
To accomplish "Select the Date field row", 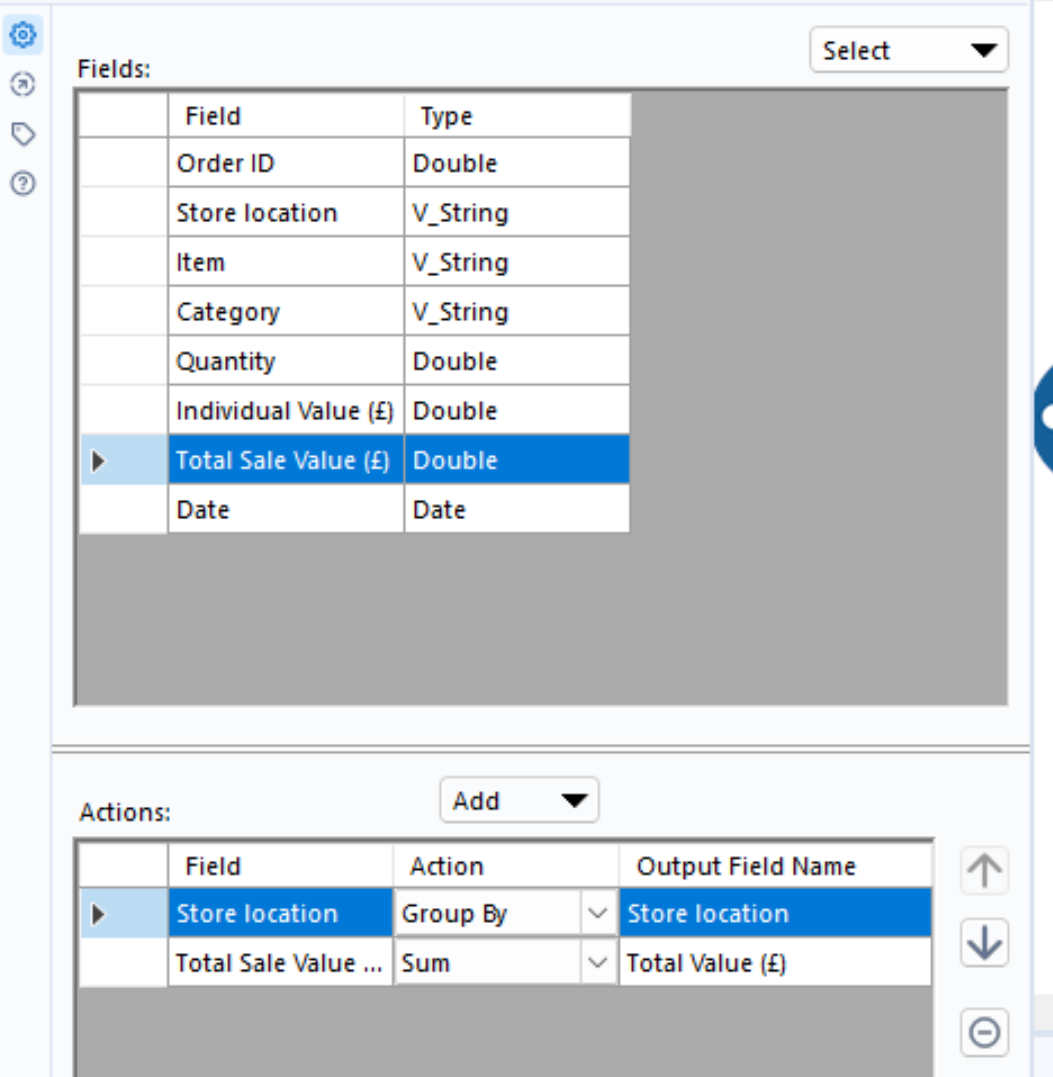I will 285,510.
